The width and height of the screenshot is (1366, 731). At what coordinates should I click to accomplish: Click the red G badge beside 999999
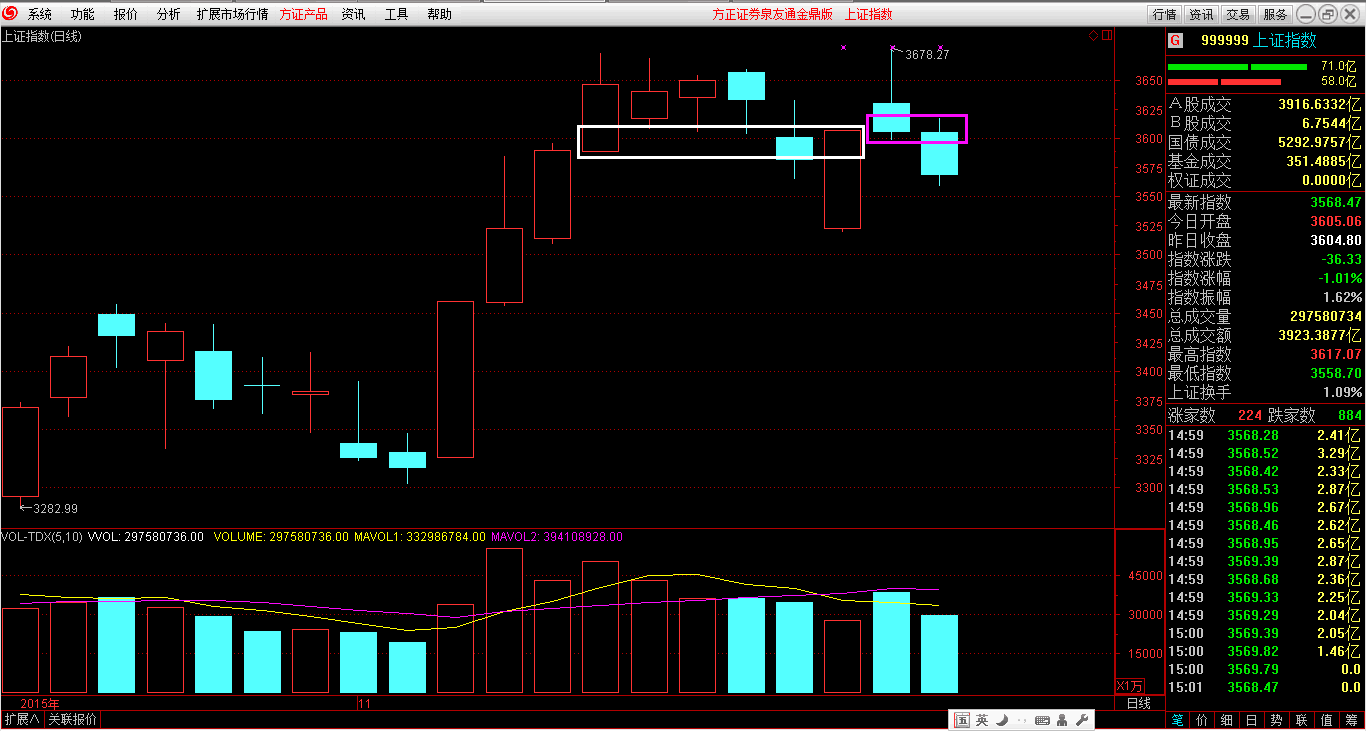(x=1175, y=41)
